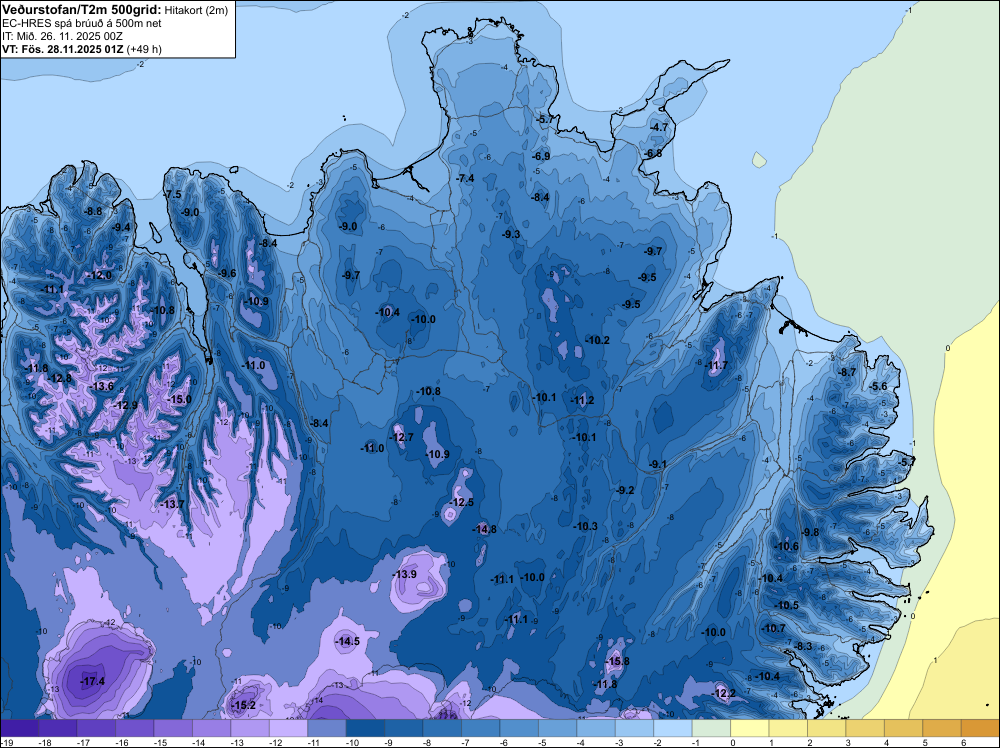
Task: Click the -12.0 temperature label
Action: pos(99,275)
